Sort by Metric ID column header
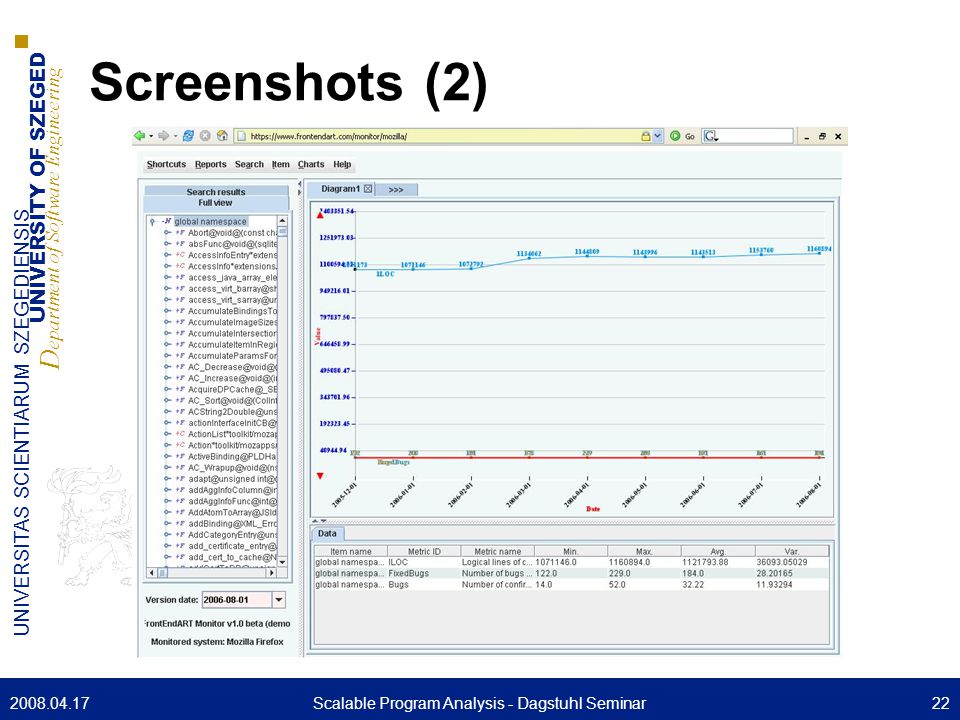The width and height of the screenshot is (960, 720). 424,551
